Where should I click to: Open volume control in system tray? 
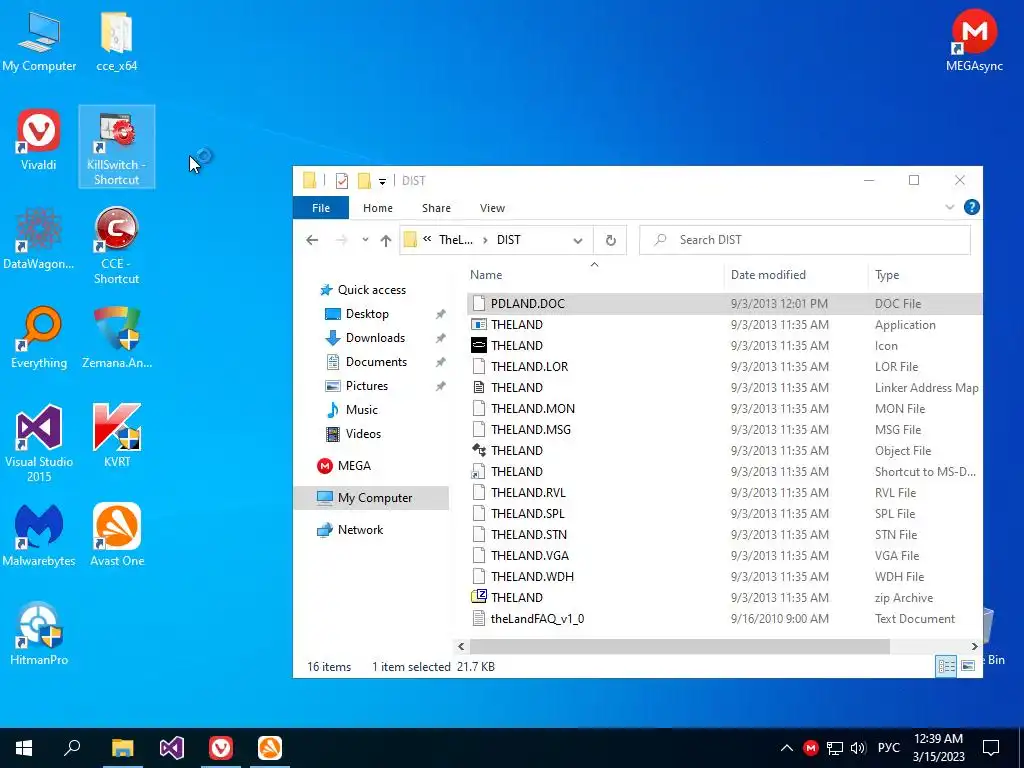[x=858, y=748]
